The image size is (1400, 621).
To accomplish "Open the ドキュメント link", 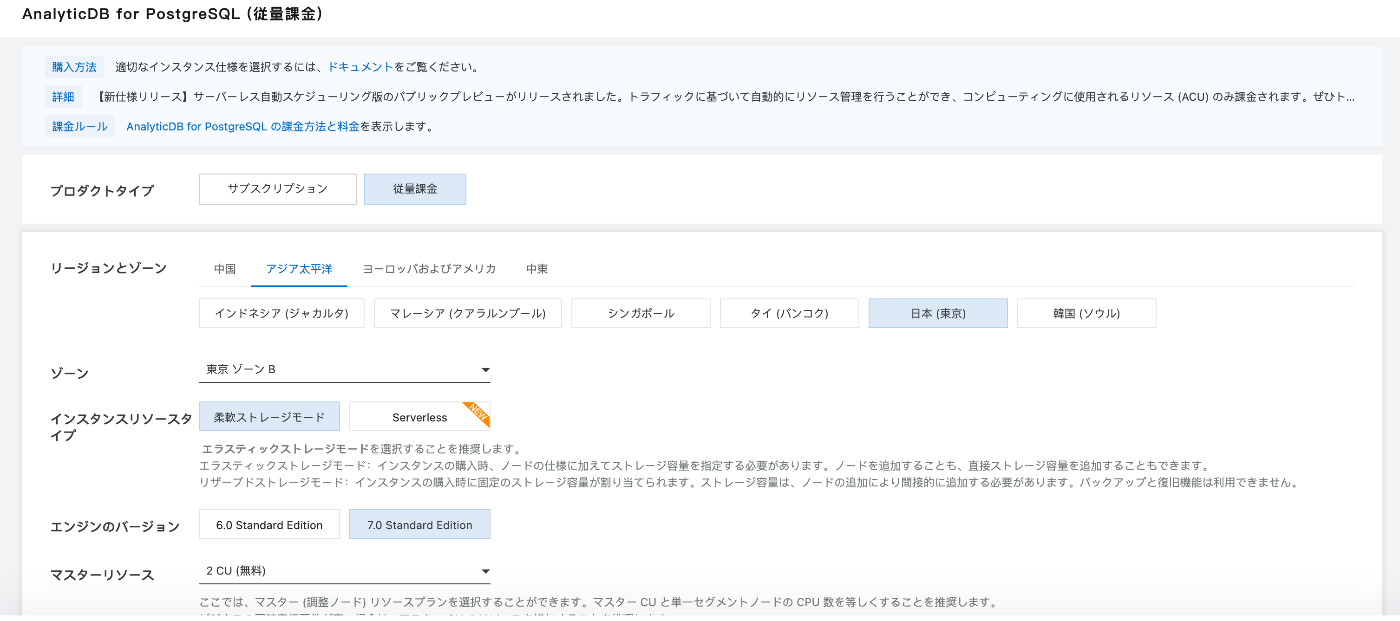I will pyautogui.click(x=360, y=67).
